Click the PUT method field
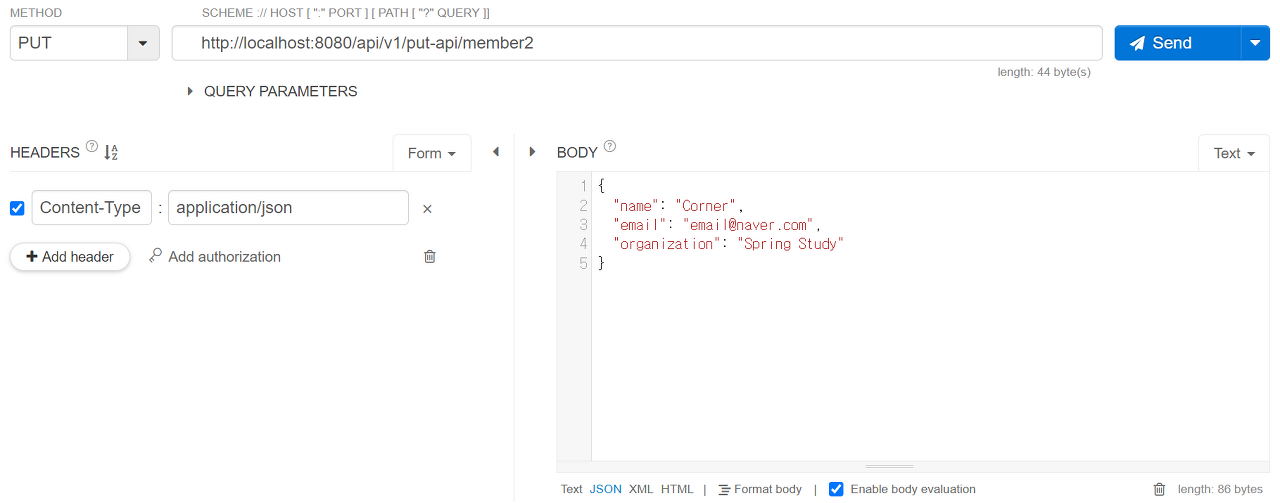The width and height of the screenshot is (1280, 503). (69, 43)
